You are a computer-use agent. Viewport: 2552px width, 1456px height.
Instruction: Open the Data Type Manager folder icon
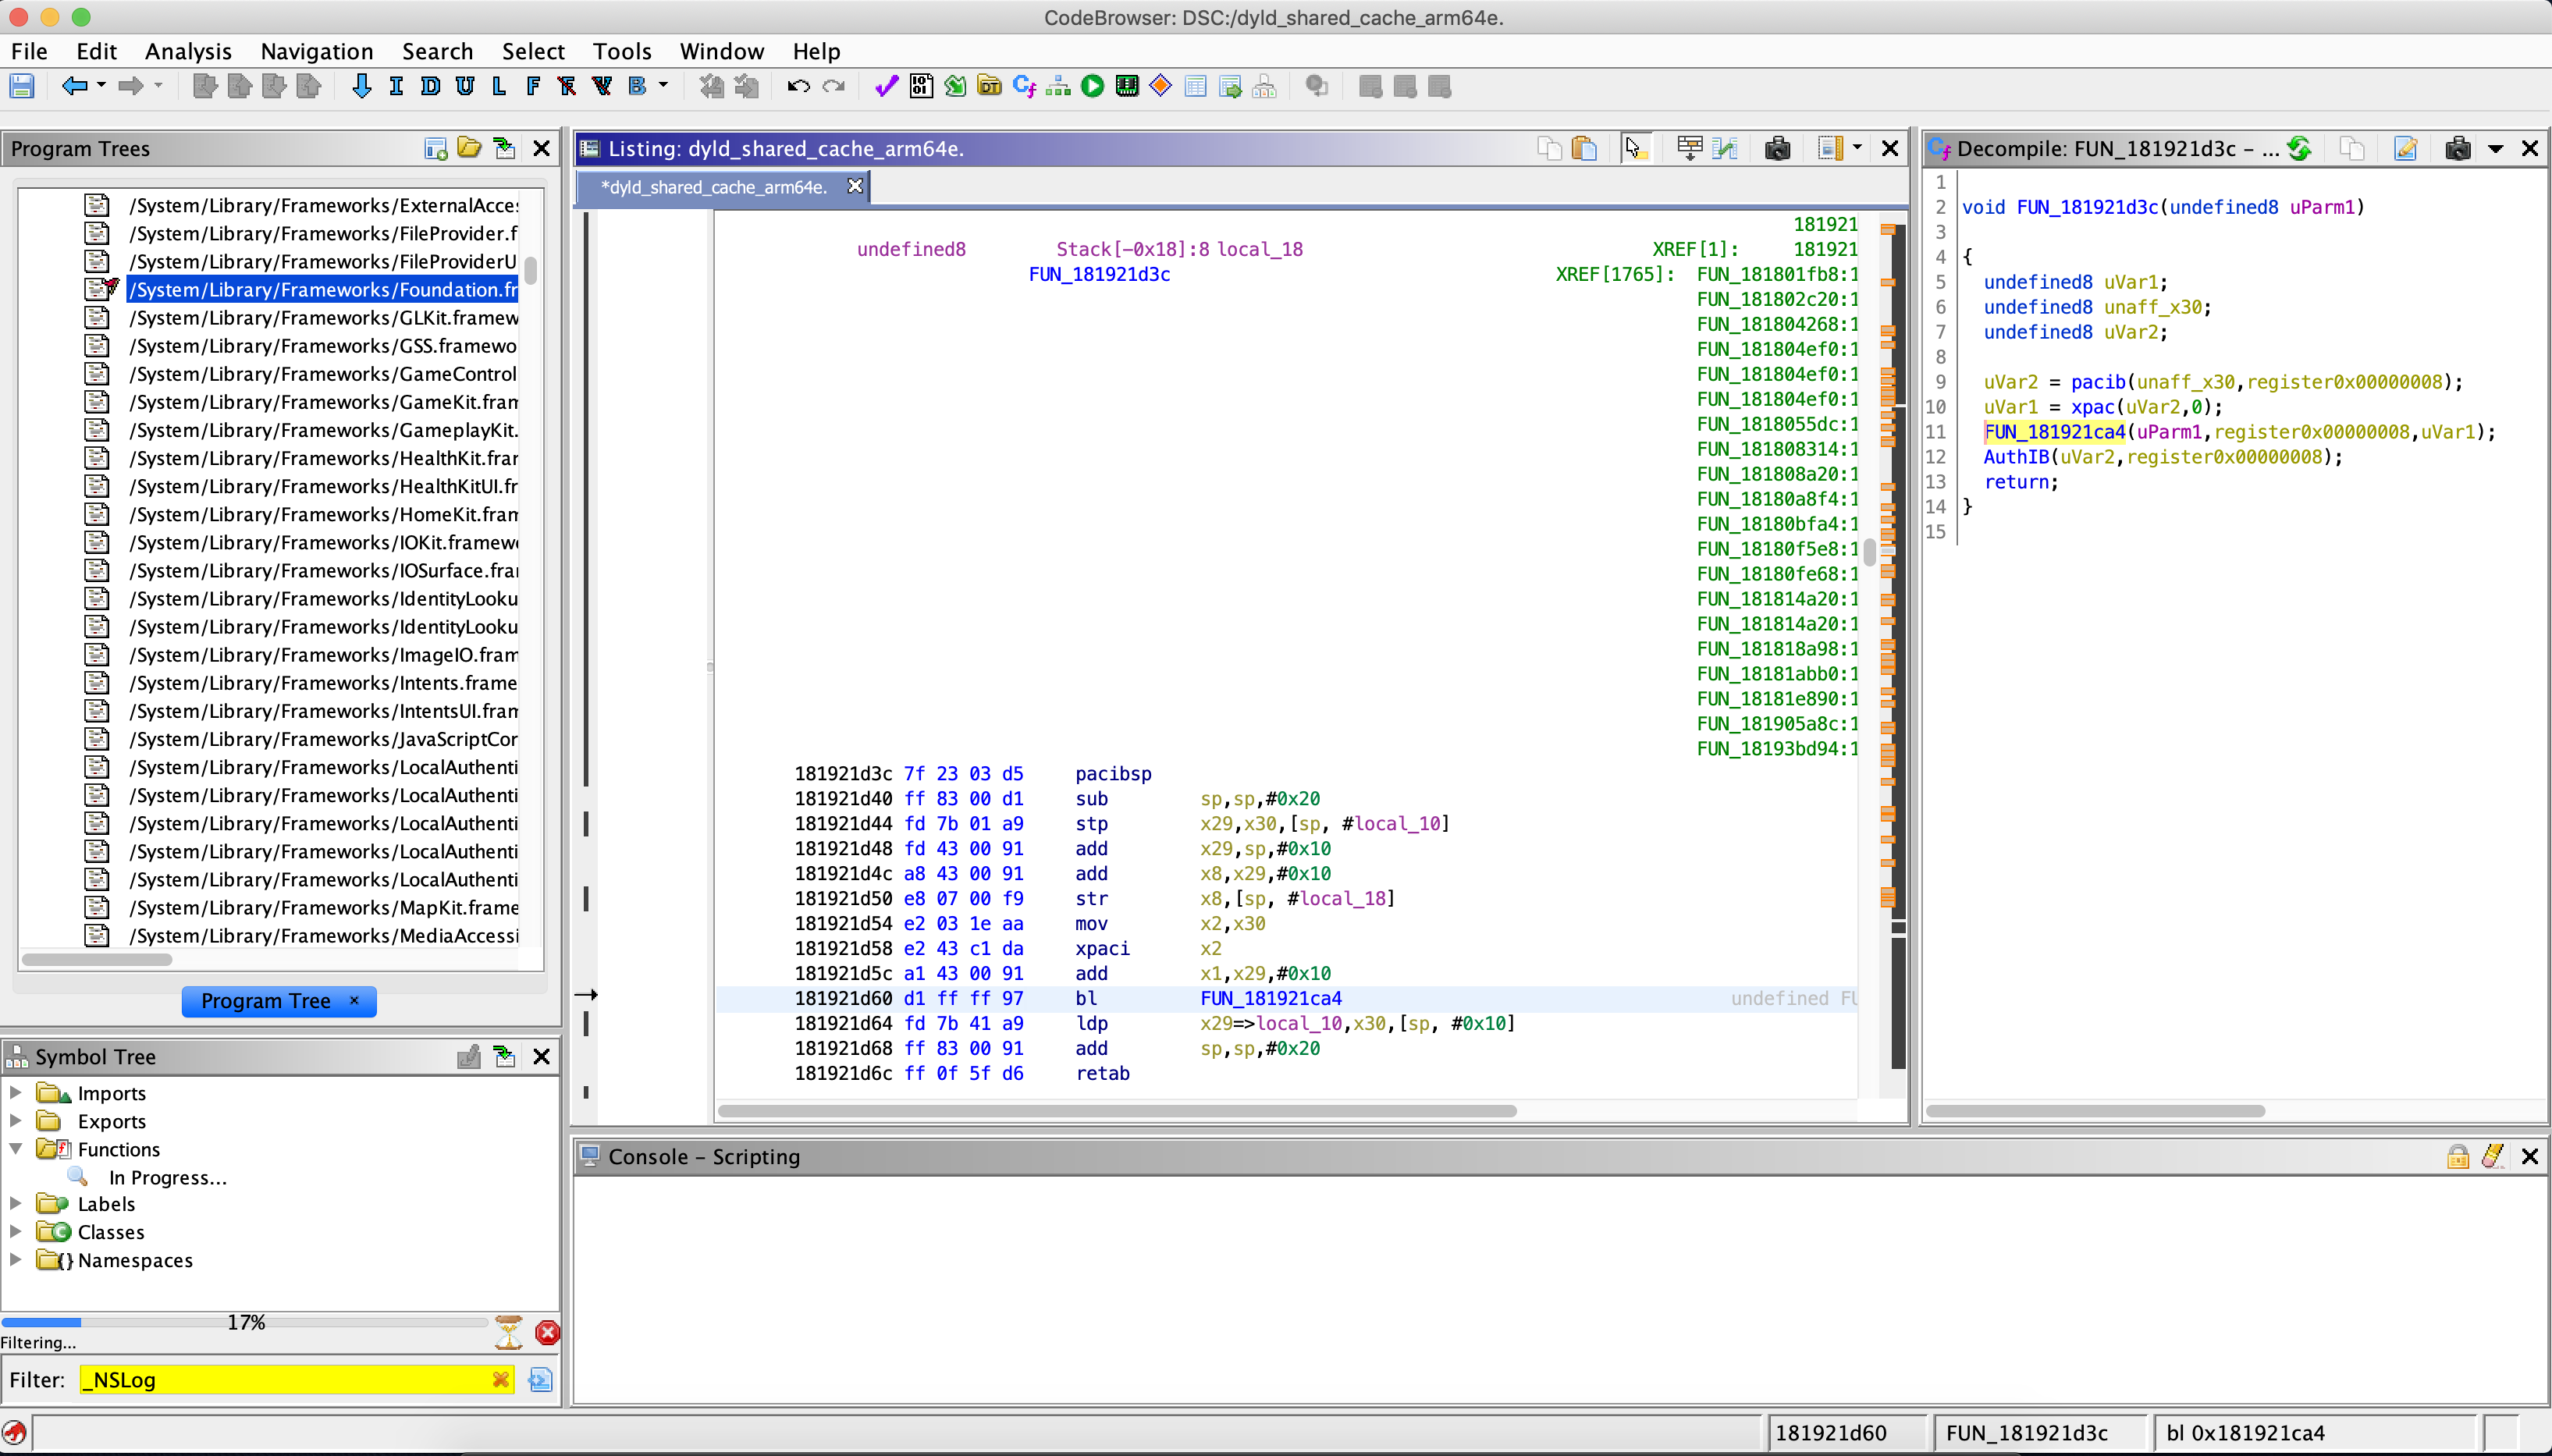coord(988,86)
